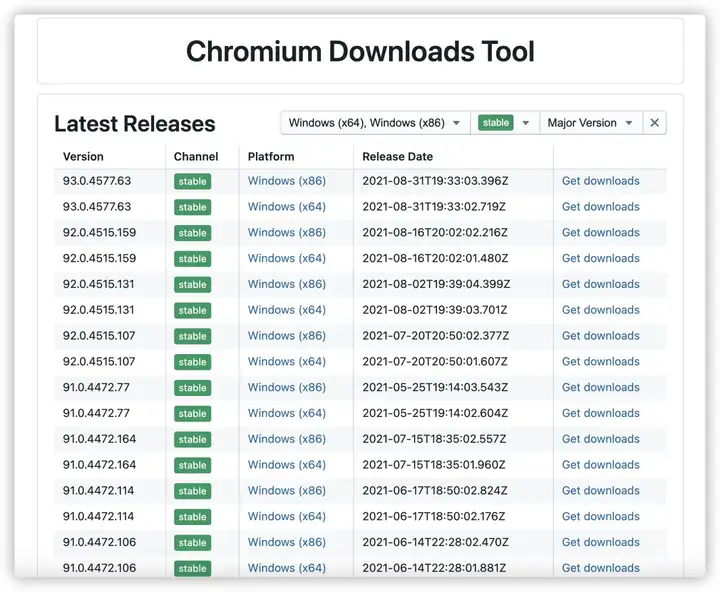Open Windows (x64) link in 2021-06-14T22:28:01.881Z row
The width and height of the screenshot is (720, 592).
tap(287, 568)
